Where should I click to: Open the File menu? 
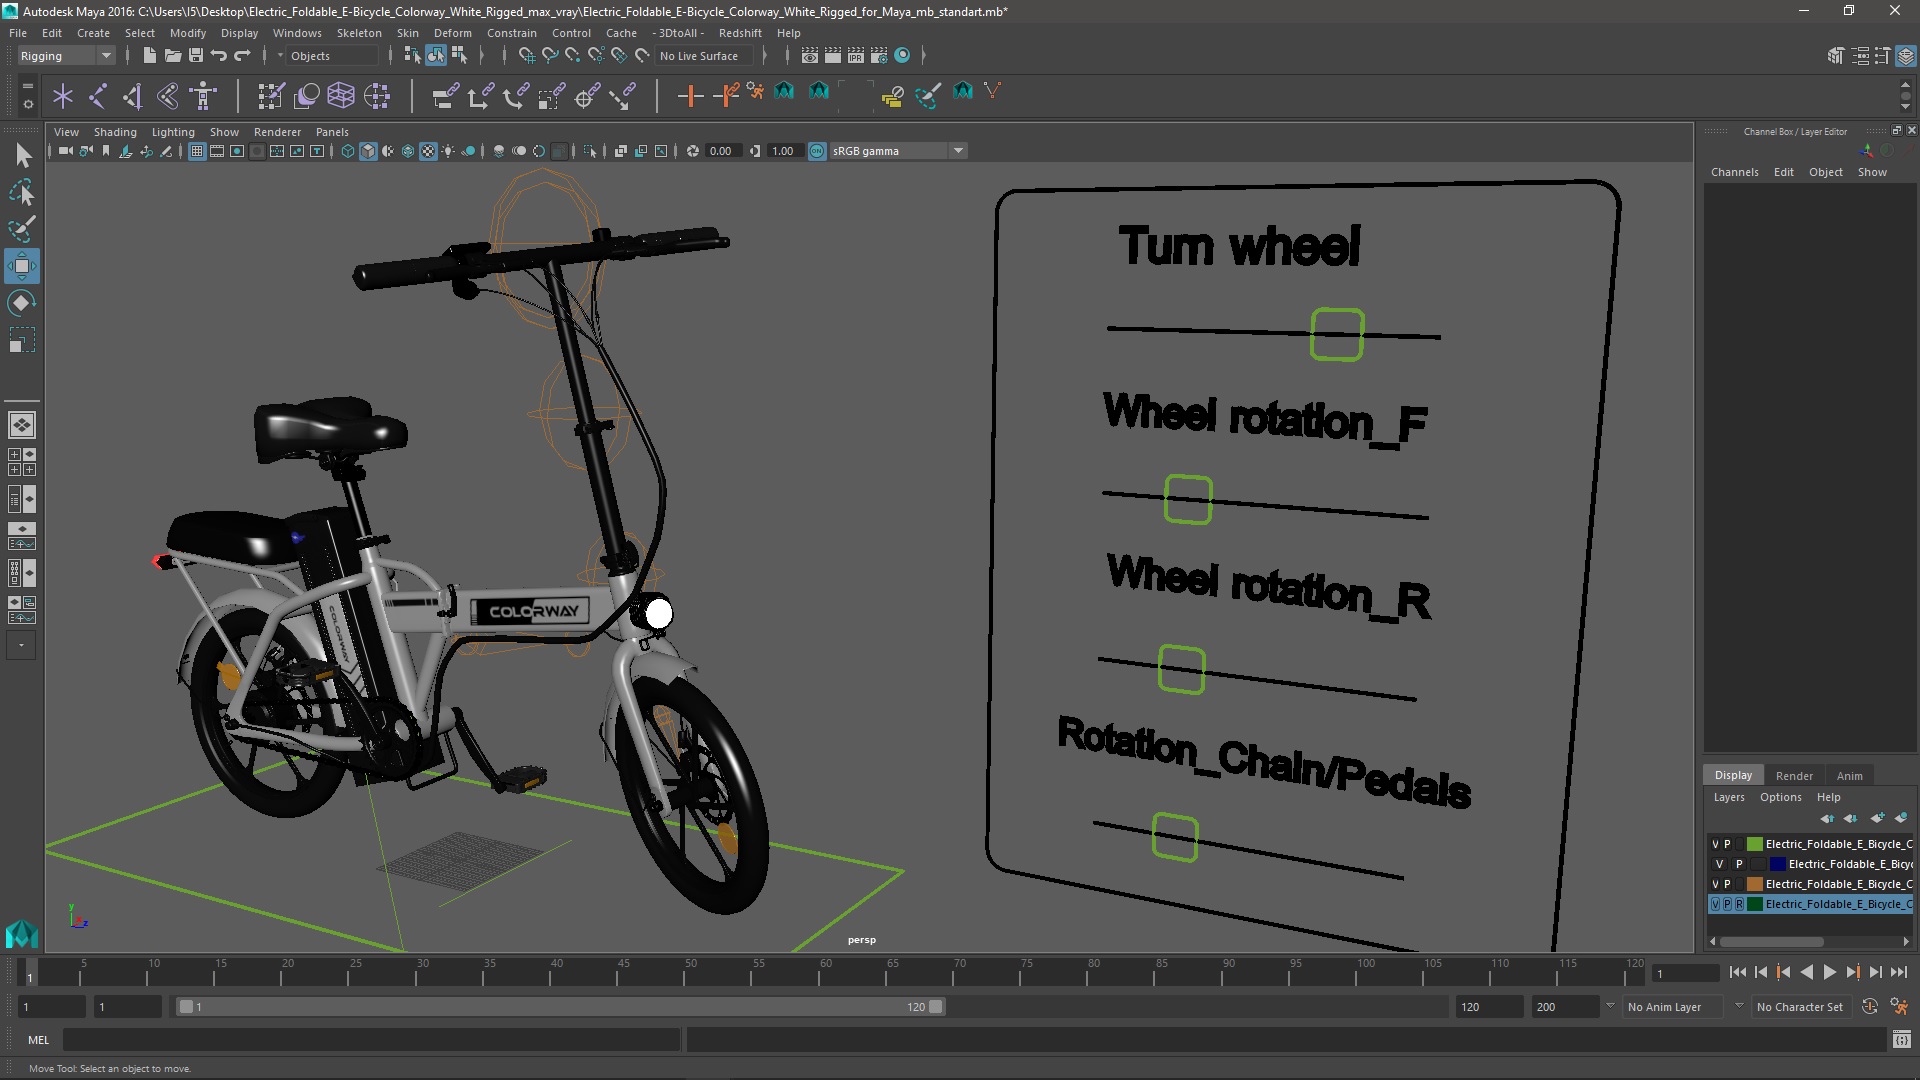point(18,33)
